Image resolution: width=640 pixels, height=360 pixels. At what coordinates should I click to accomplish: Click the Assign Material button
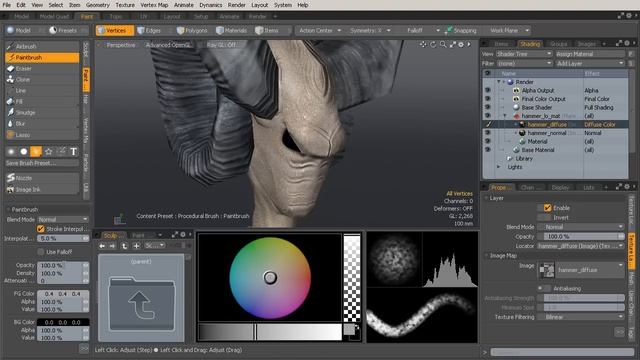[590, 54]
